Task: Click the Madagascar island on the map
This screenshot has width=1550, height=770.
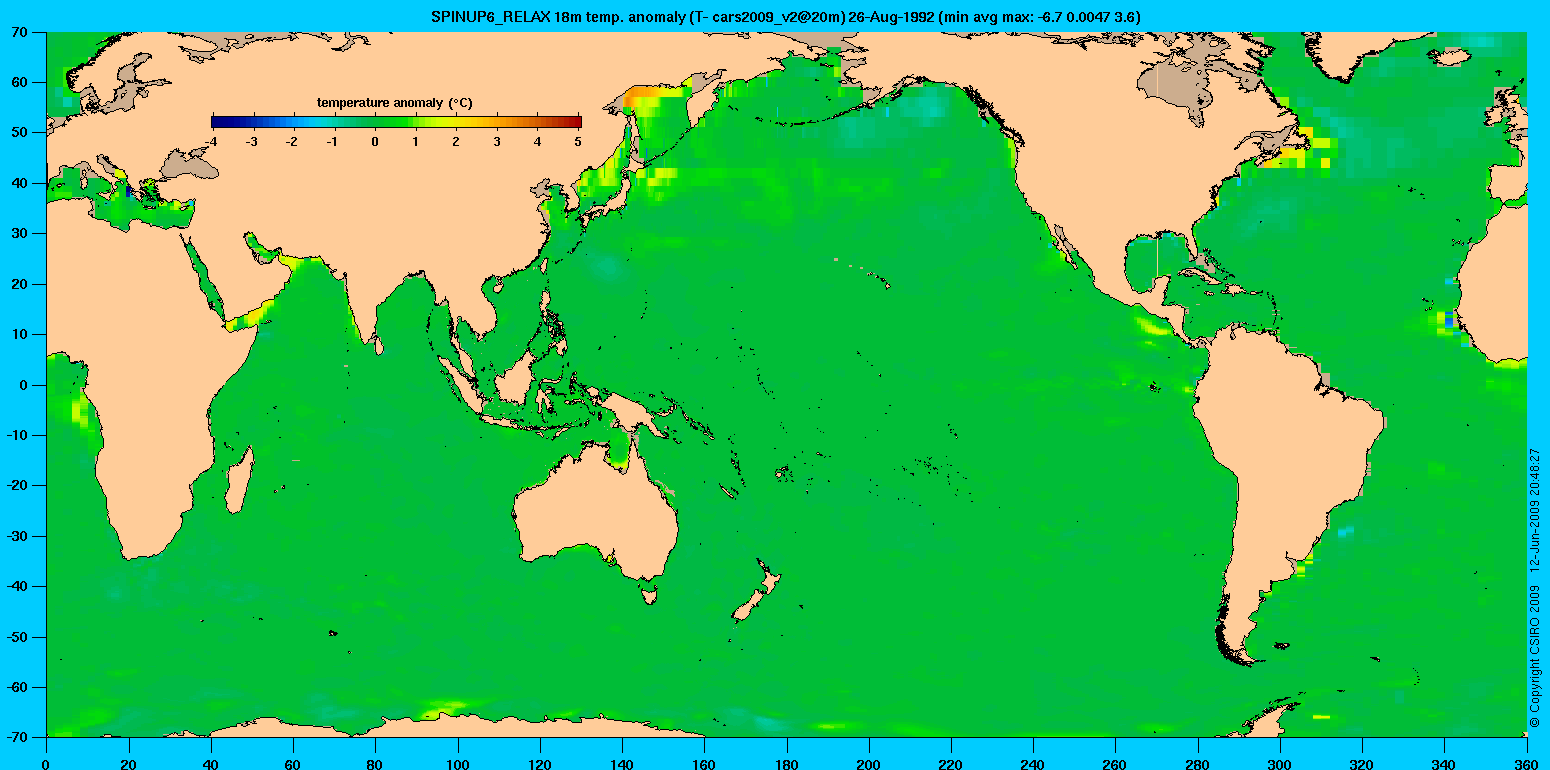Action: click(x=240, y=480)
